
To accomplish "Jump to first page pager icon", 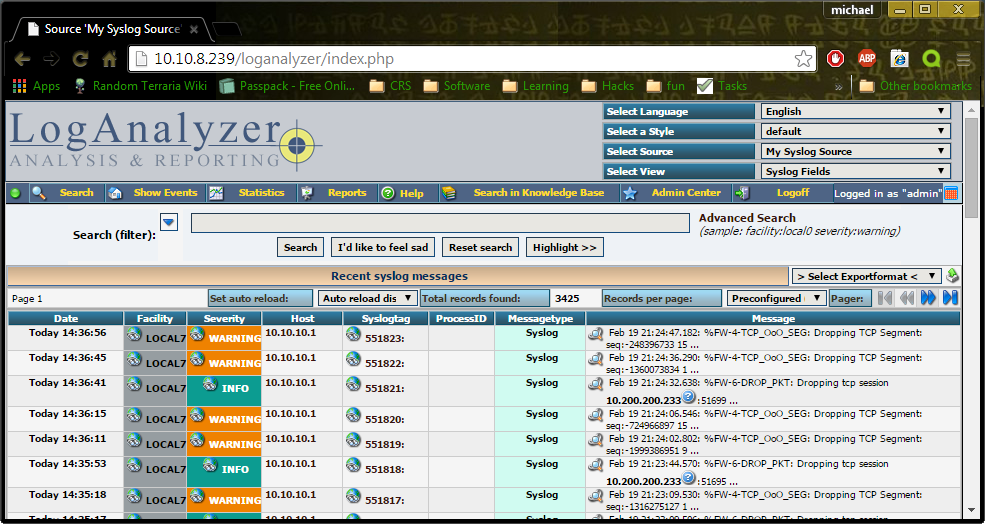I will point(884,298).
